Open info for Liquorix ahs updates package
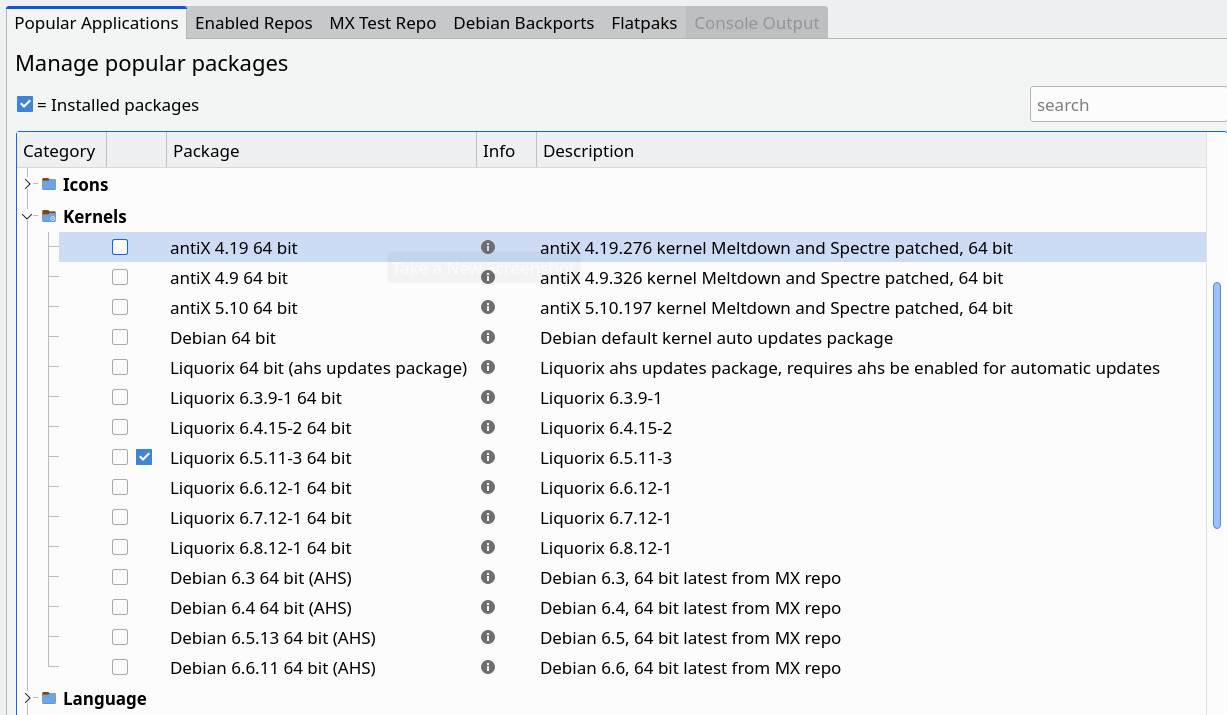 [488, 367]
